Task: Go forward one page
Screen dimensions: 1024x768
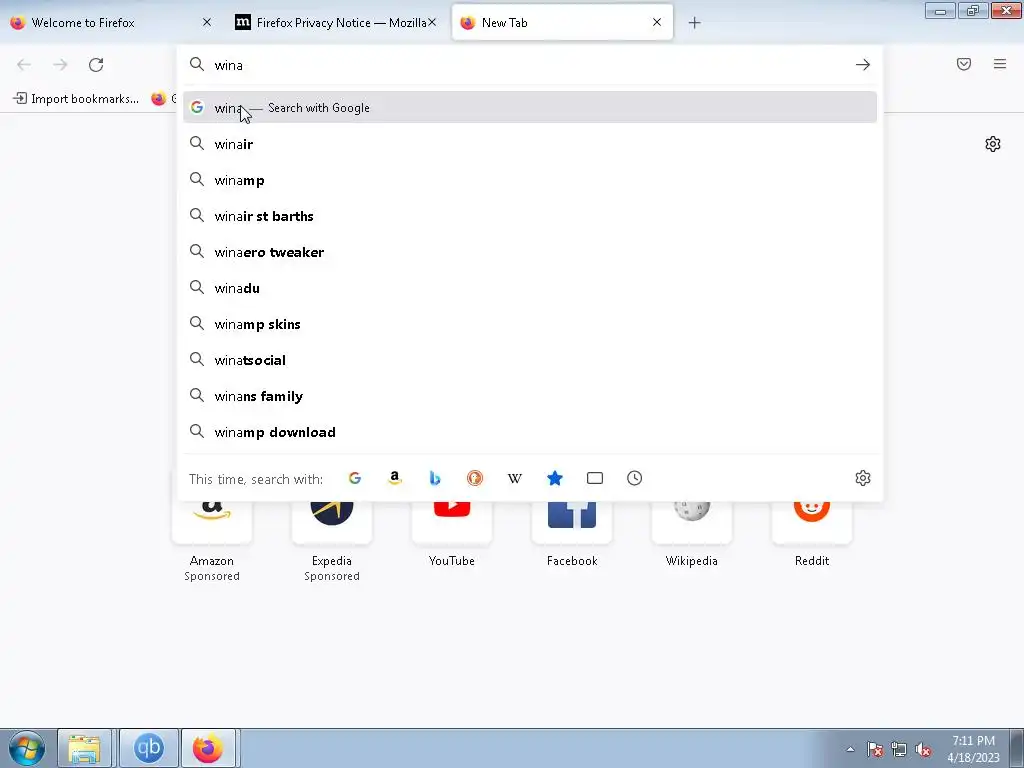Action: point(60,65)
